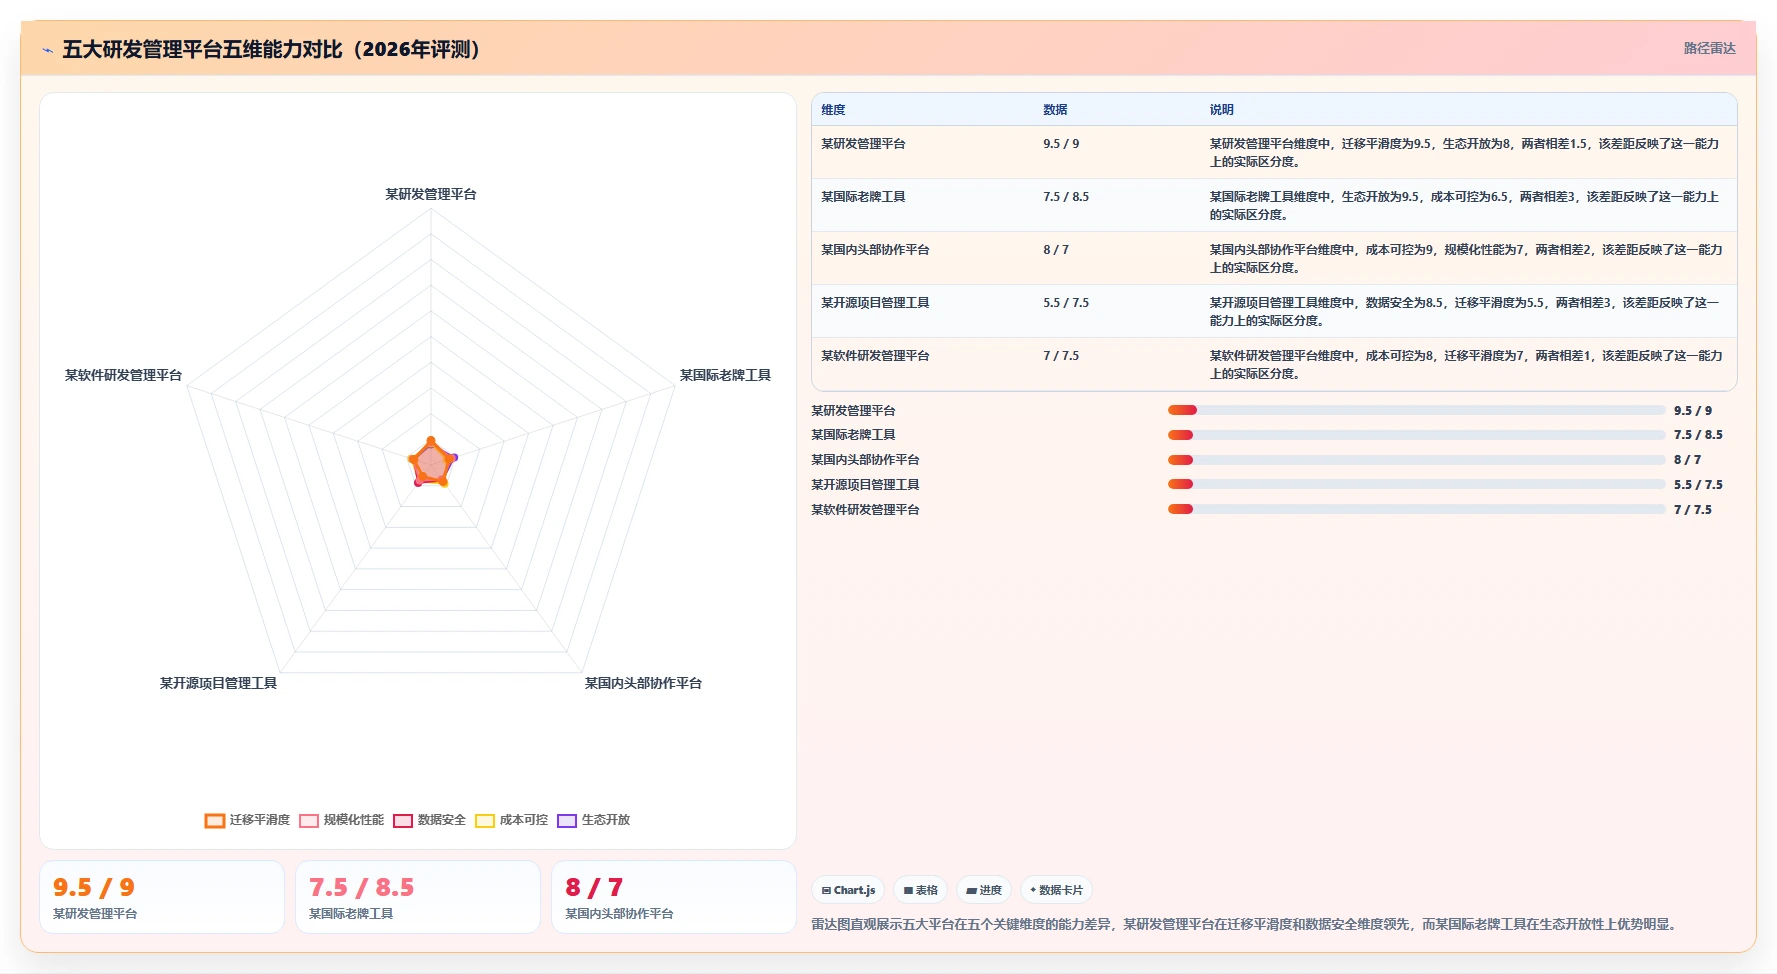
Task: Toggle the 数据安全 legend swatch
Action: pyautogui.click(x=403, y=820)
